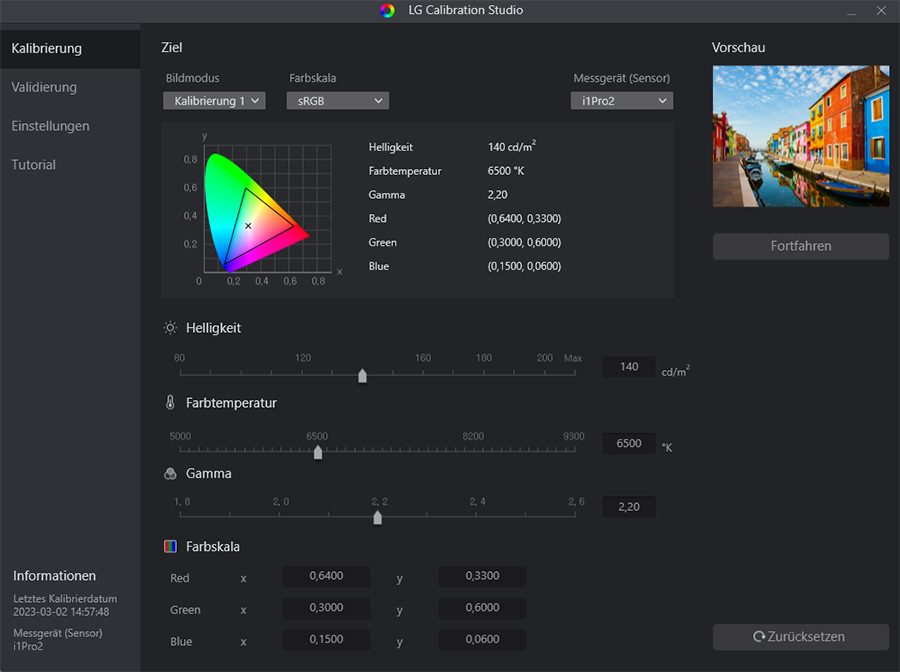
Task: Click the Blue y field 0,0600
Action: (482, 639)
